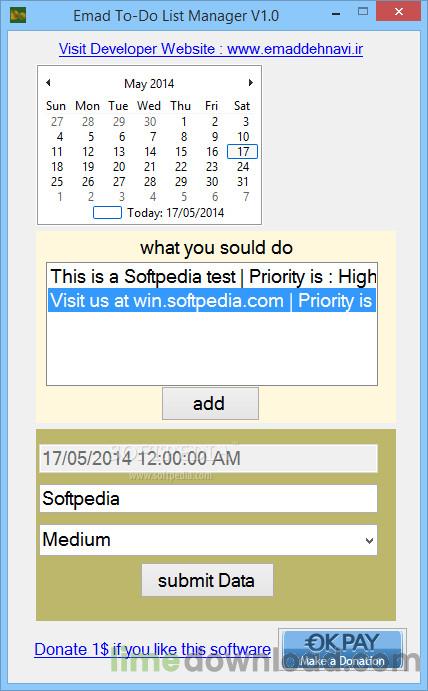Click the May 2014 calendar header
428x691 pixels.
point(149,83)
